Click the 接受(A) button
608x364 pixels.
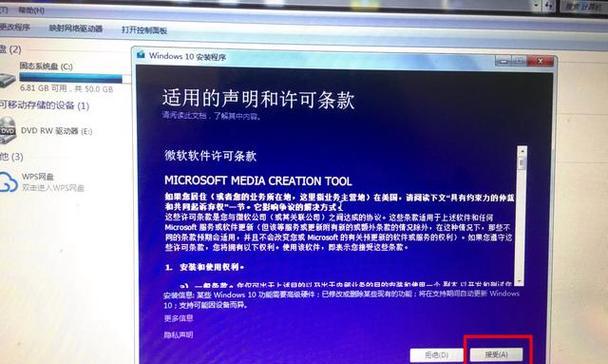coord(496,354)
